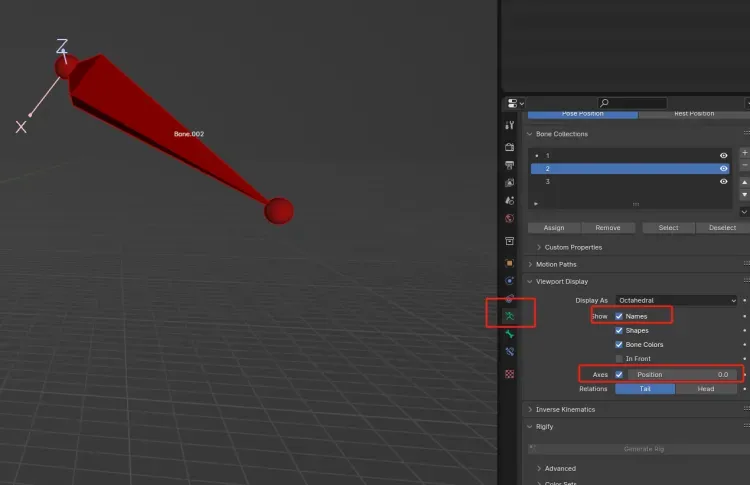Click the properties search magnifier icon
This screenshot has height=485, width=750.
coord(605,103)
